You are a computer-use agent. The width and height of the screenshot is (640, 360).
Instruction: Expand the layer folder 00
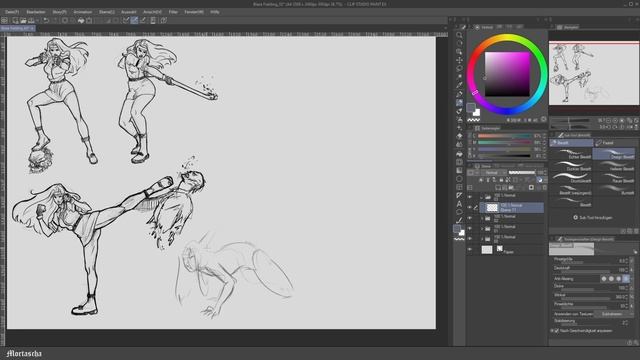(482, 239)
